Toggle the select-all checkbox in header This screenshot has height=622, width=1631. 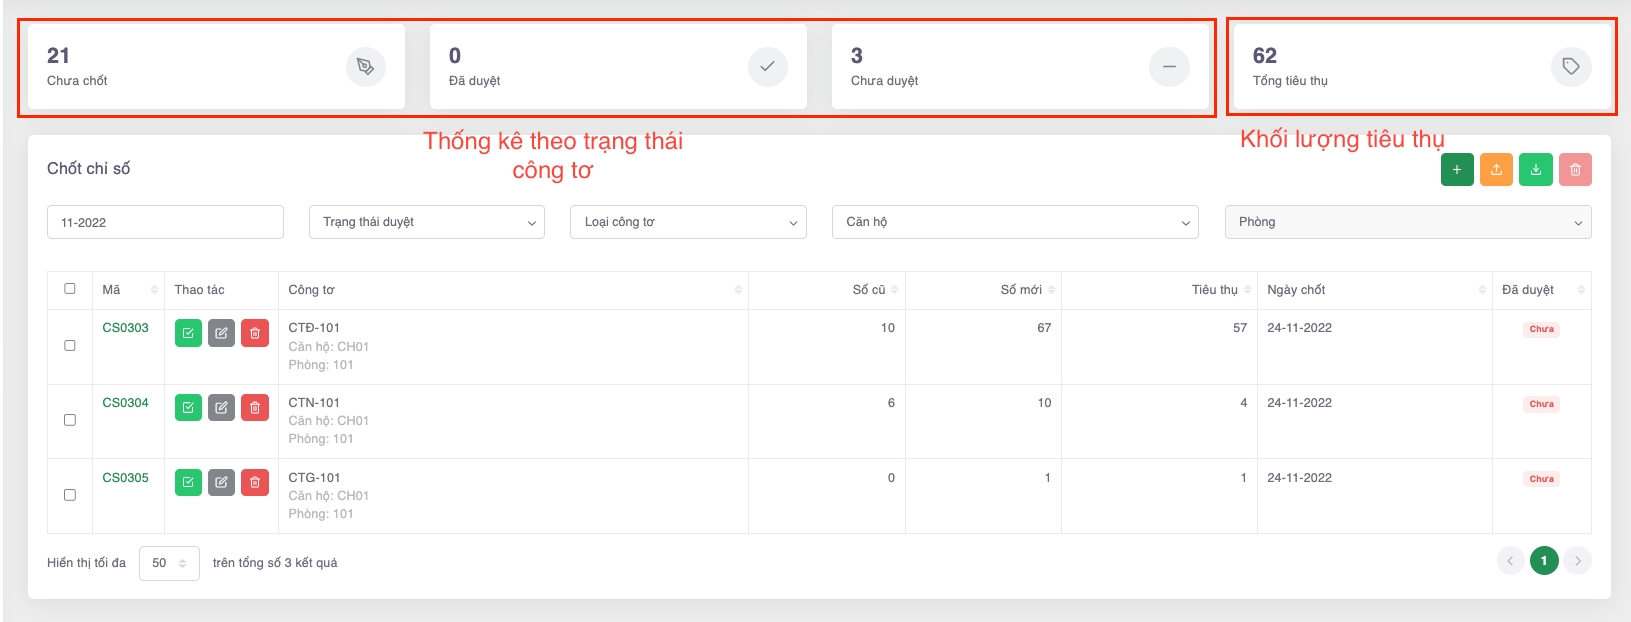tap(70, 289)
